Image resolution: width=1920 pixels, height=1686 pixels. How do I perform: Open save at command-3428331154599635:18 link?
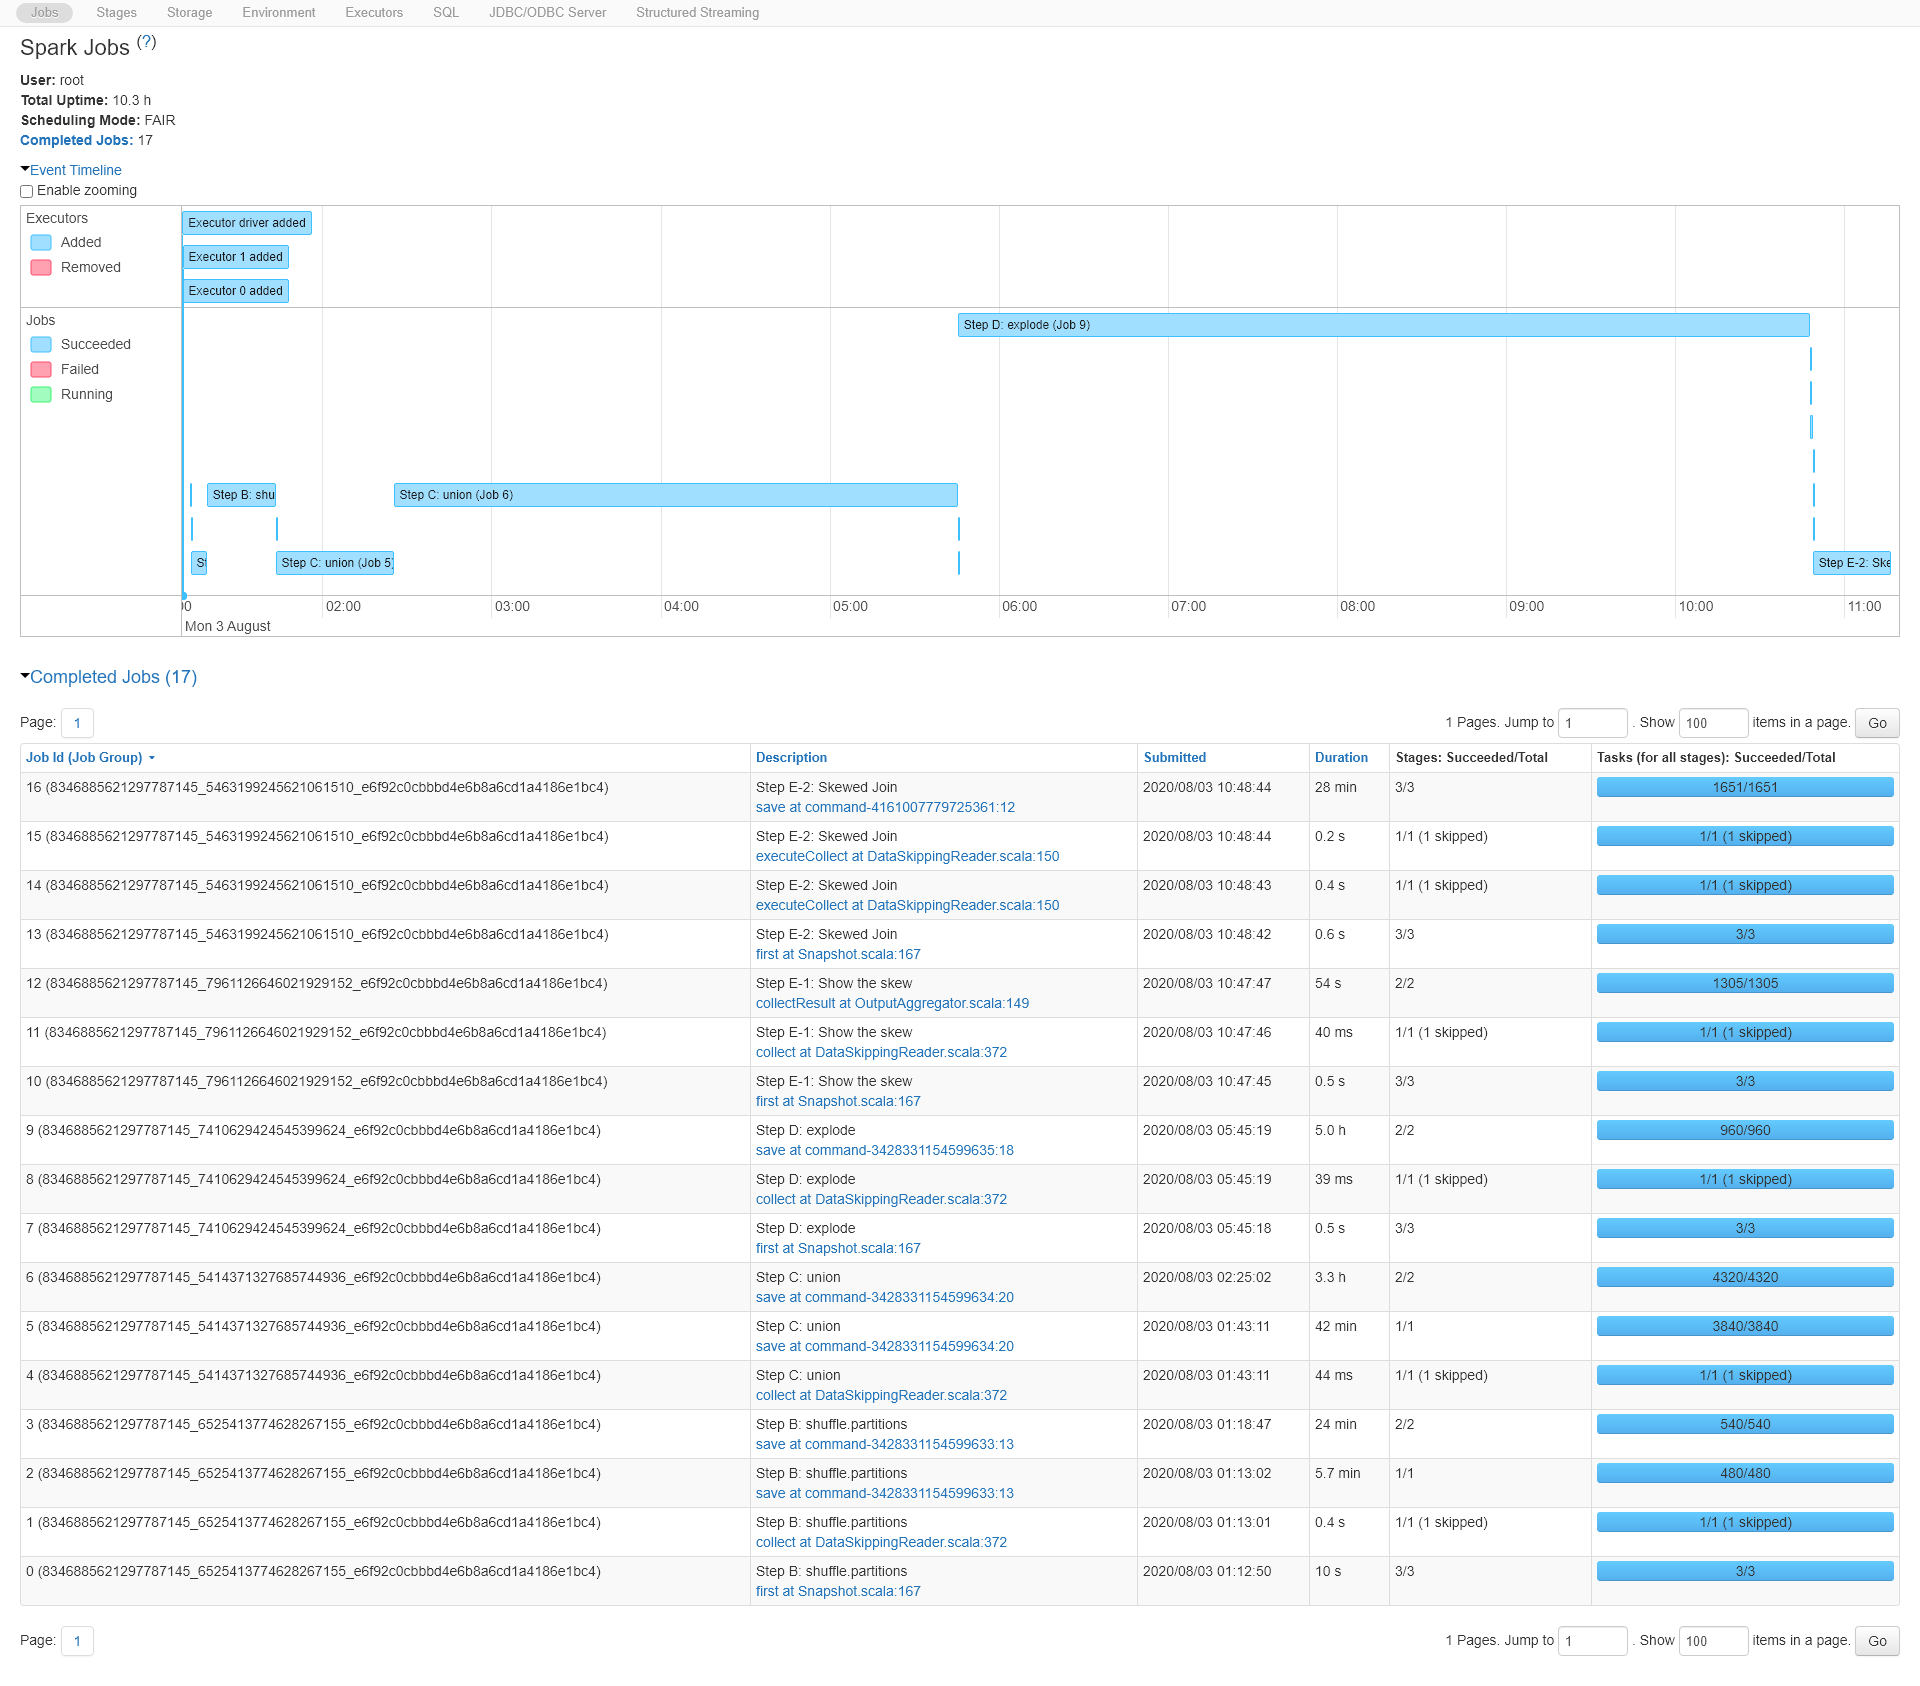(885, 1150)
